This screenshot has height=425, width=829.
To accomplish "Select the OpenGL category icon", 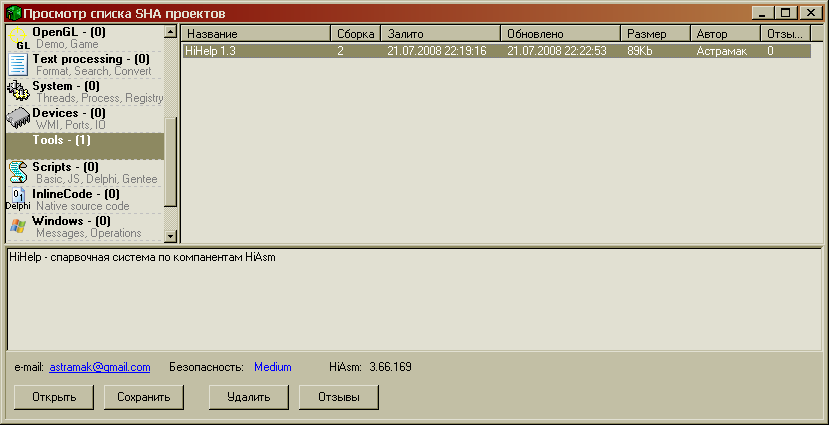I will point(18,38).
